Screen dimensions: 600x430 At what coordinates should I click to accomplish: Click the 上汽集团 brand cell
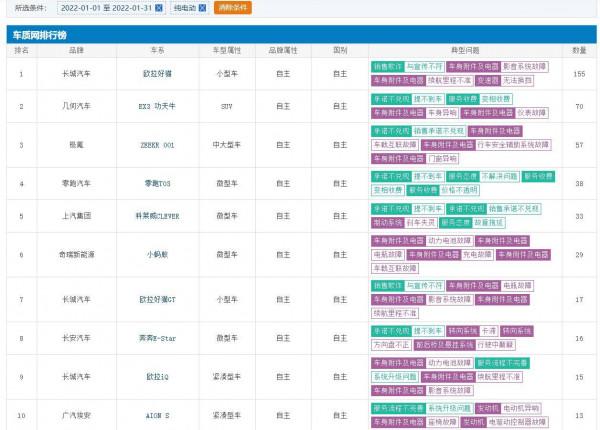click(77, 216)
